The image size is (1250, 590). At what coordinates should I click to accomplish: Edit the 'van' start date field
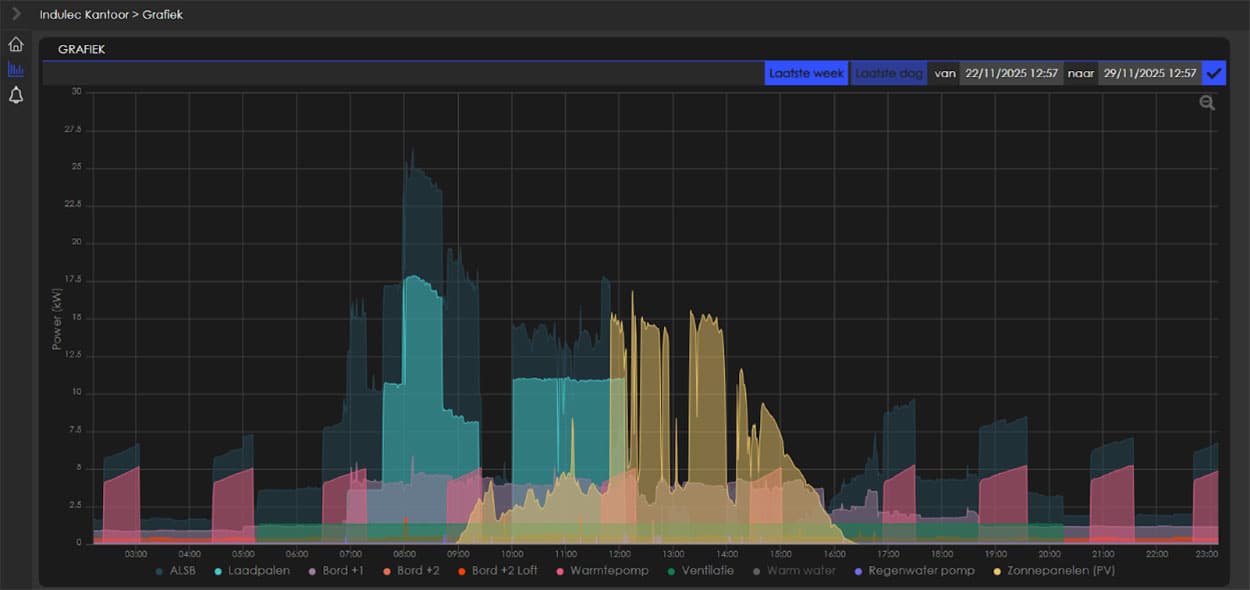[1011, 73]
